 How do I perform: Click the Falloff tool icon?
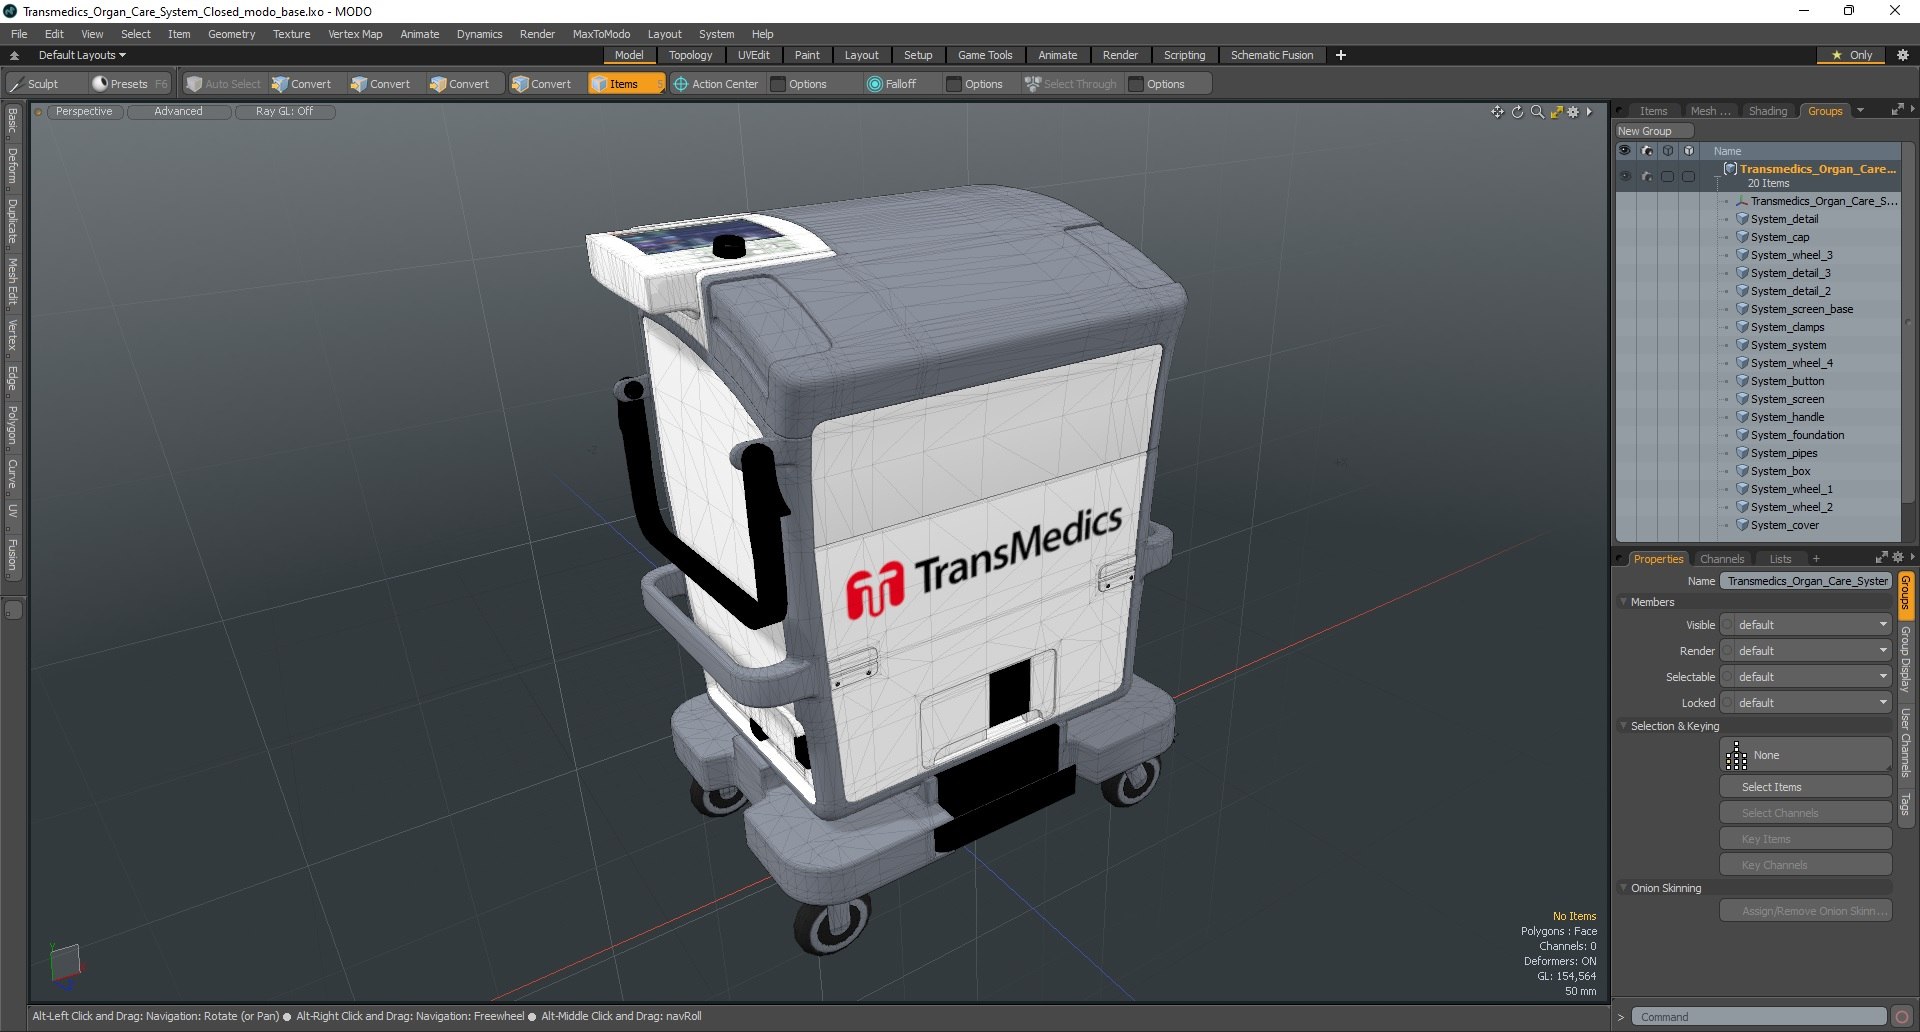(x=875, y=84)
